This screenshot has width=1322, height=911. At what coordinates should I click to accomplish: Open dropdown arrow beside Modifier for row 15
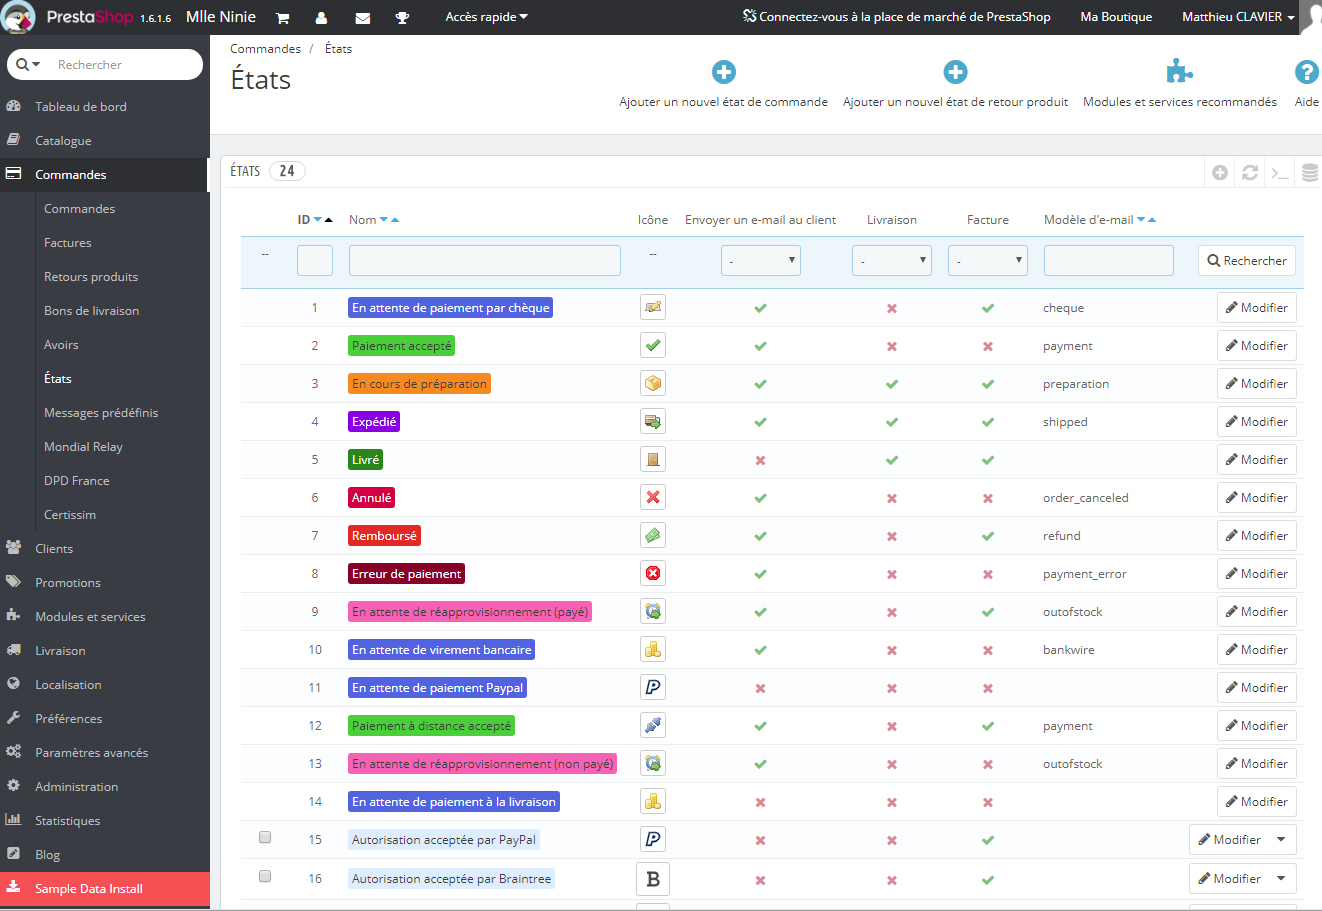coord(1281,840)
